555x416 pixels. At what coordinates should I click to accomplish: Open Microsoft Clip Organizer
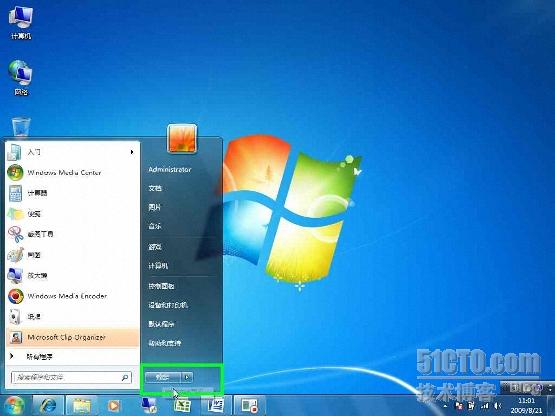pyautogui.click(x=72, y=337)
